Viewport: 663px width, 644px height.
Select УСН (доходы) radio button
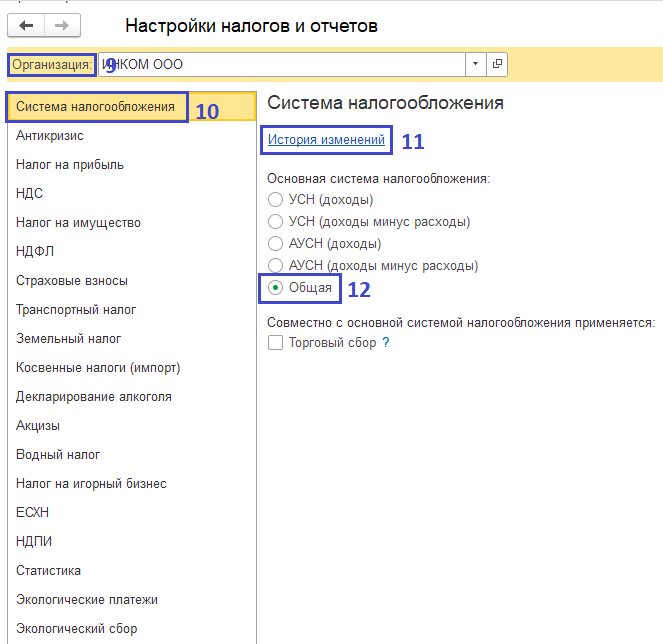tap(276, 200)
